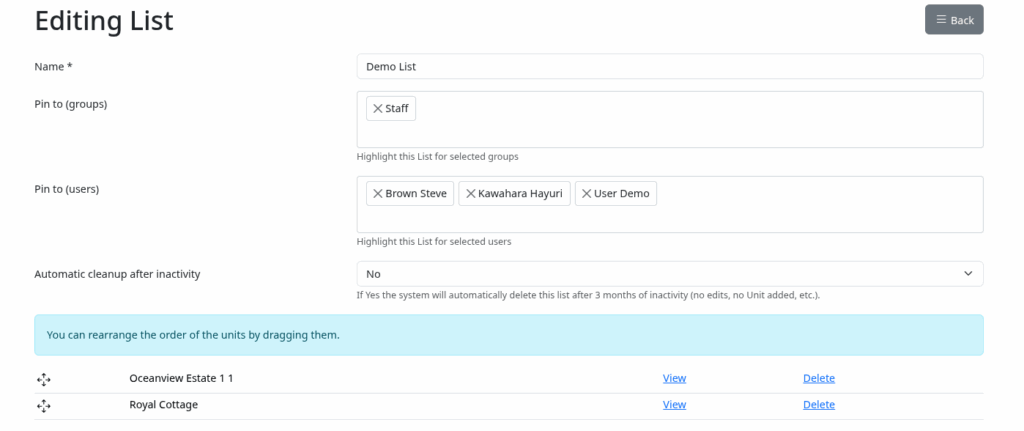
Task: Remove Brown Steve from pinned users
Action: pos(378,193)
